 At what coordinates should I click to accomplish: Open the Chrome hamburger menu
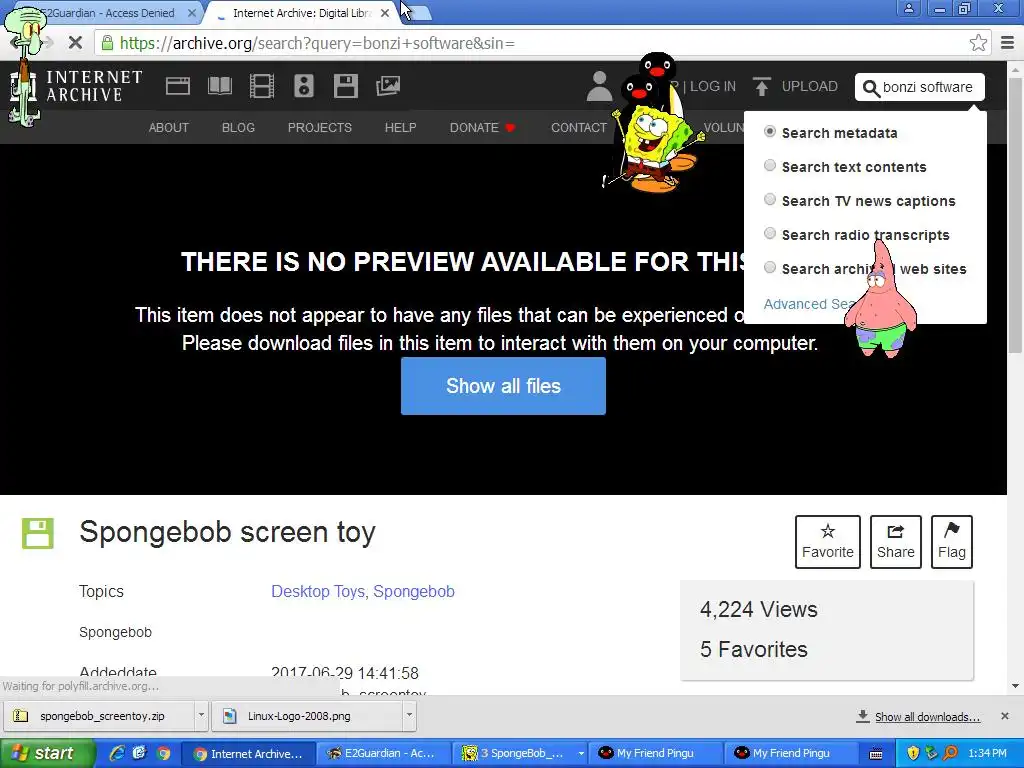point(1008,43)
